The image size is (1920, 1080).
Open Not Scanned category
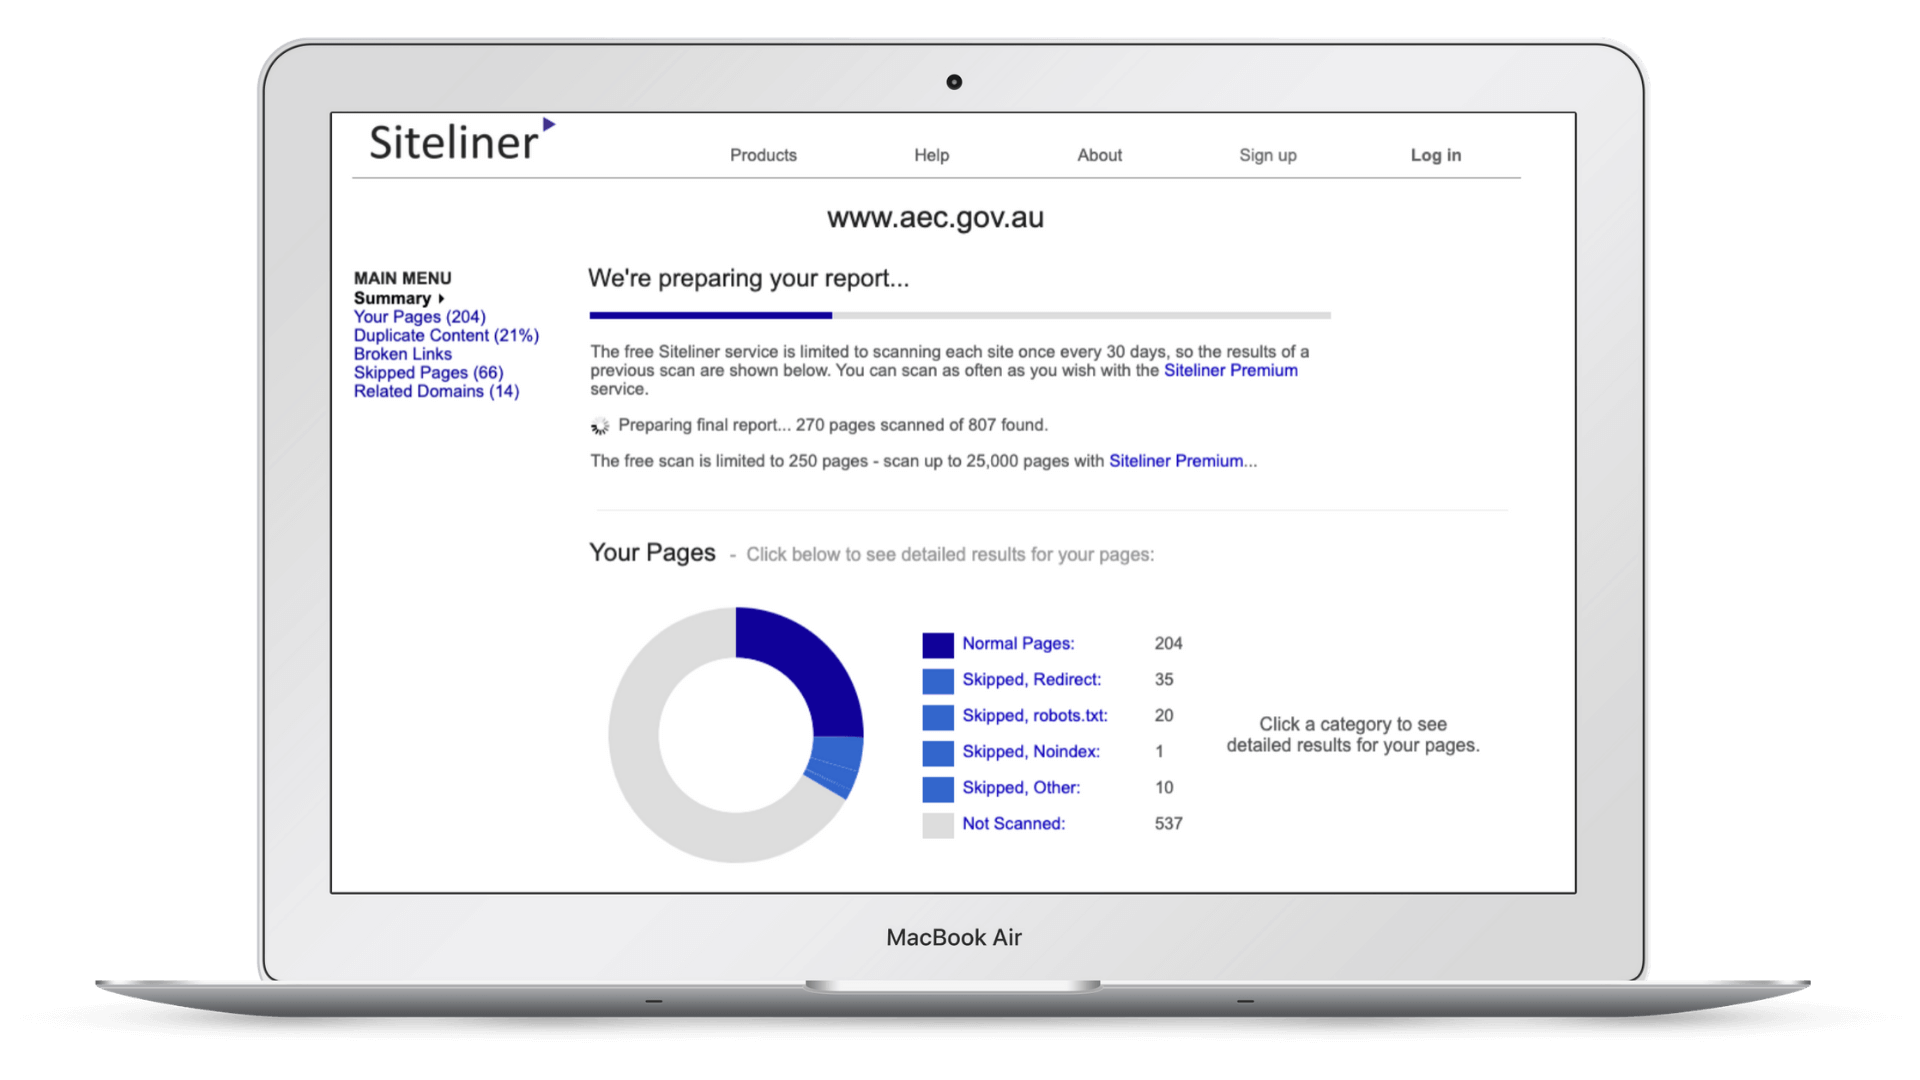click(1013, 824)
